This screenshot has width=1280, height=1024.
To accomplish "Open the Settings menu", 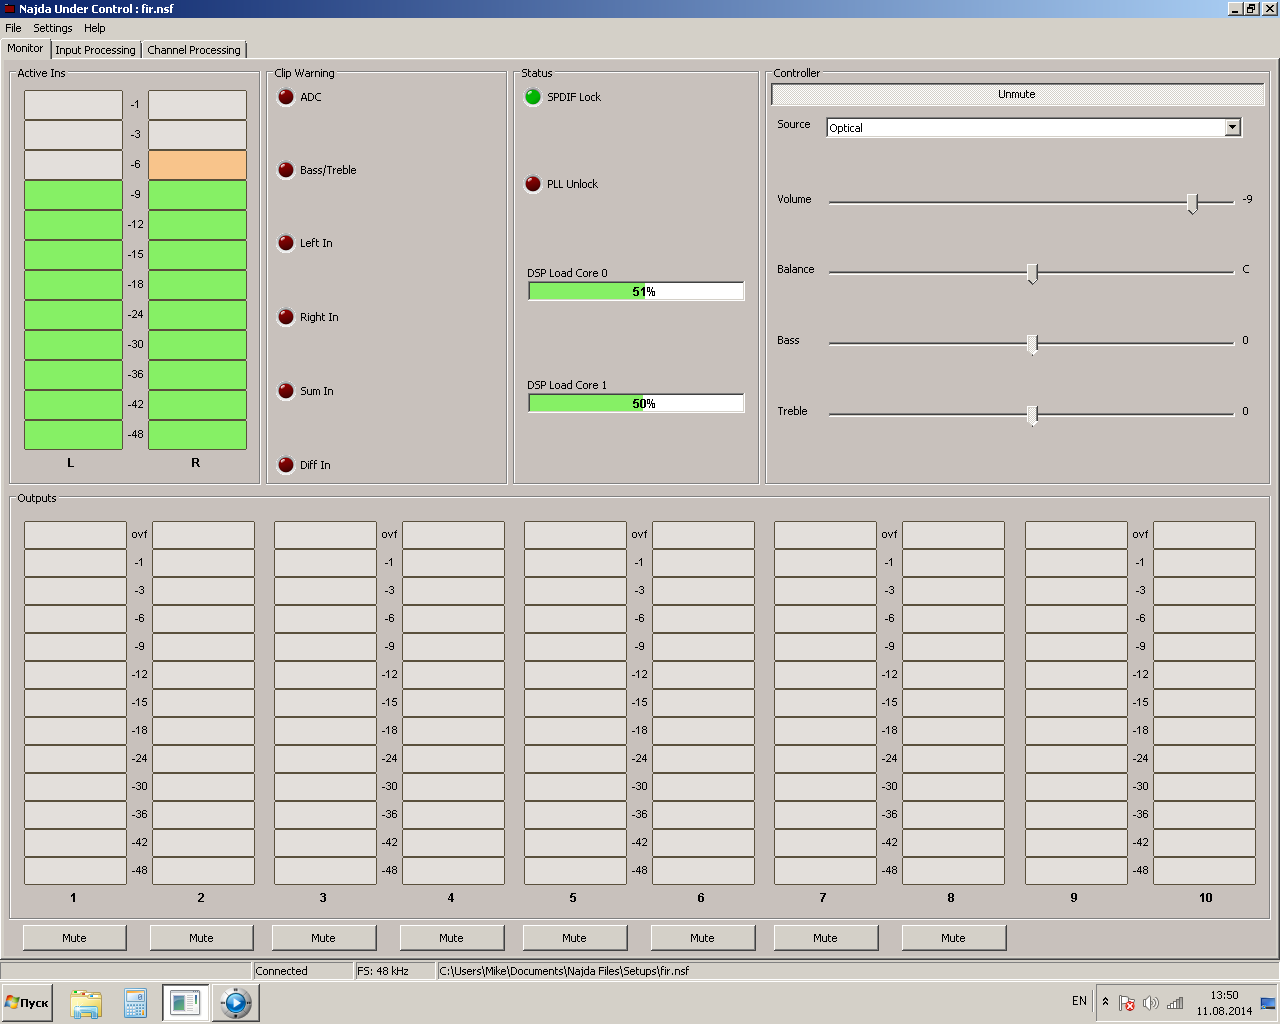I will pyautogui.click(x=53, y=28).
